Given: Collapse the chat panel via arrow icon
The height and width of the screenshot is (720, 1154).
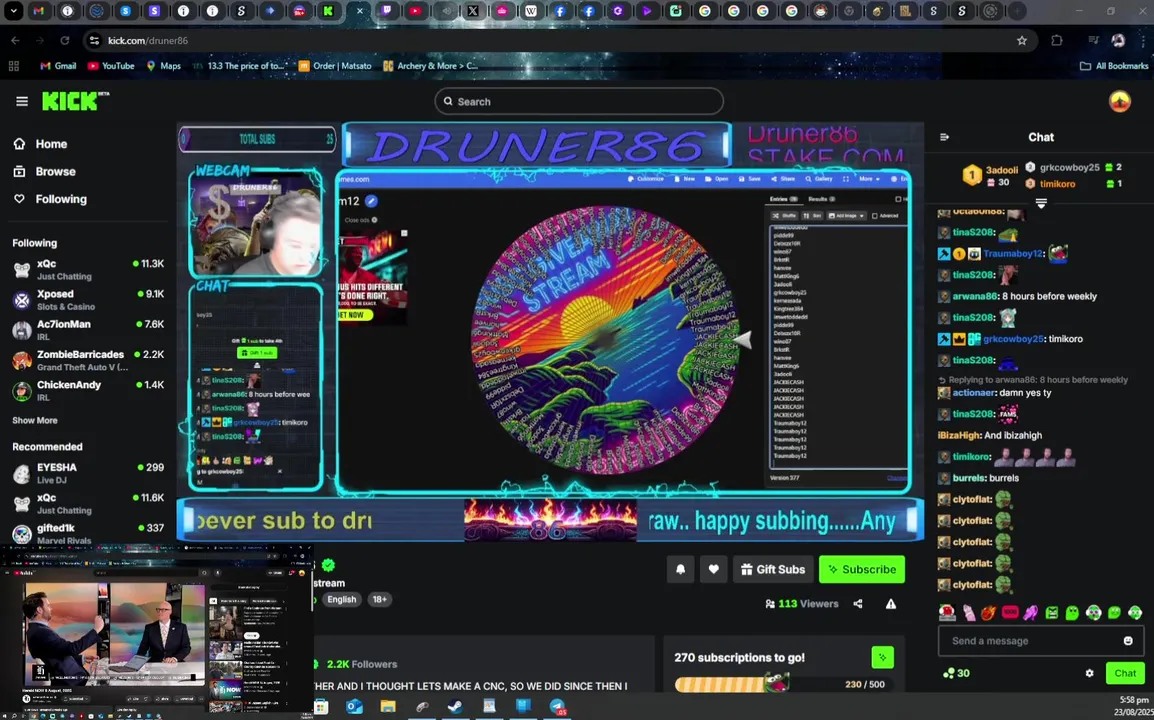Looking at the screenshot, I should [x=945, y=137].
